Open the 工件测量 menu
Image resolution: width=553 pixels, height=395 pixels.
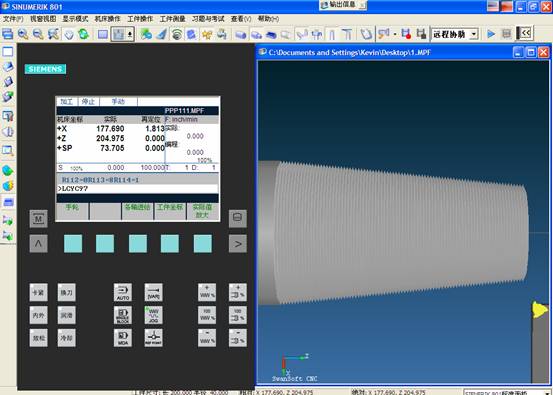pyautogui.click(x=172, y=19)
